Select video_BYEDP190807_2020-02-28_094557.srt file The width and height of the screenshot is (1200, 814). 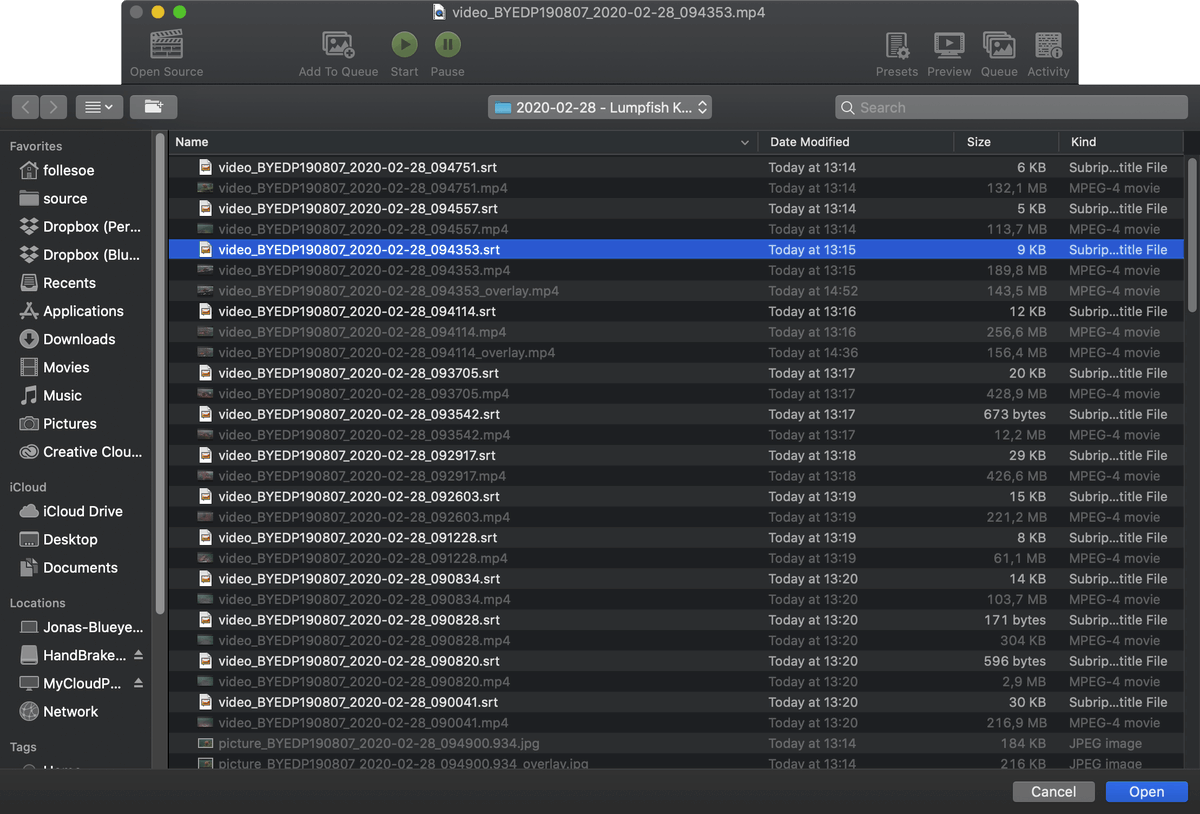tap(676, 208)
